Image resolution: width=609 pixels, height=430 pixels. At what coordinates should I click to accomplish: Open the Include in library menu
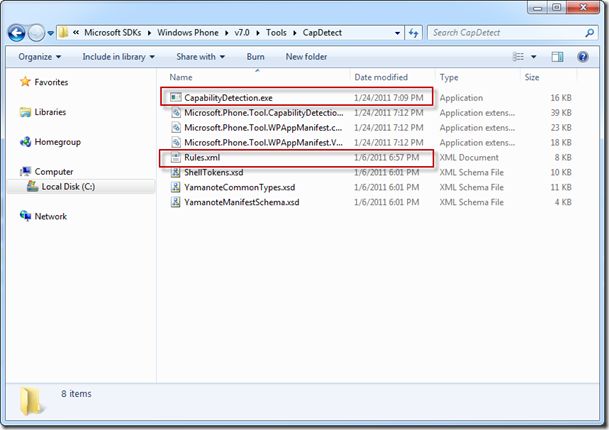coord(118,57)
